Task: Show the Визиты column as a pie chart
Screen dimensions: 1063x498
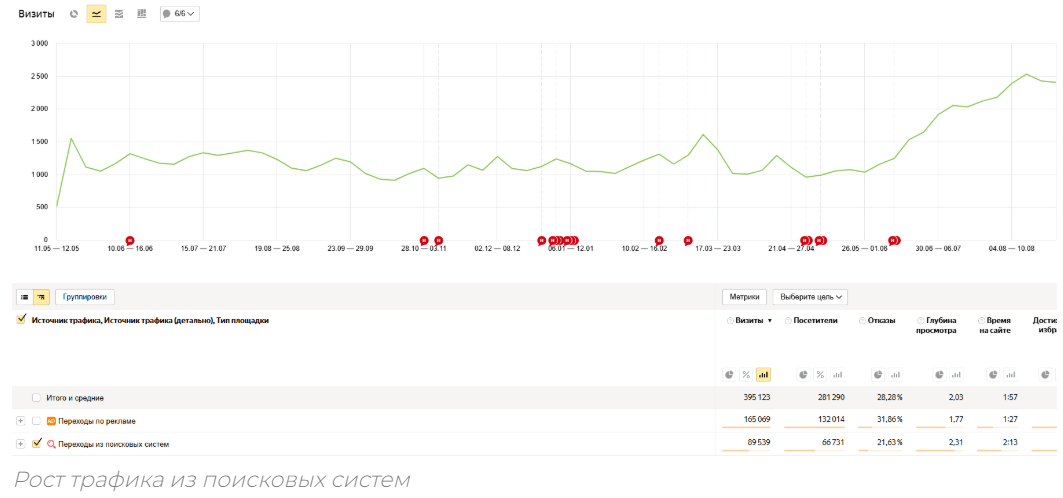Action: [729, 374]
